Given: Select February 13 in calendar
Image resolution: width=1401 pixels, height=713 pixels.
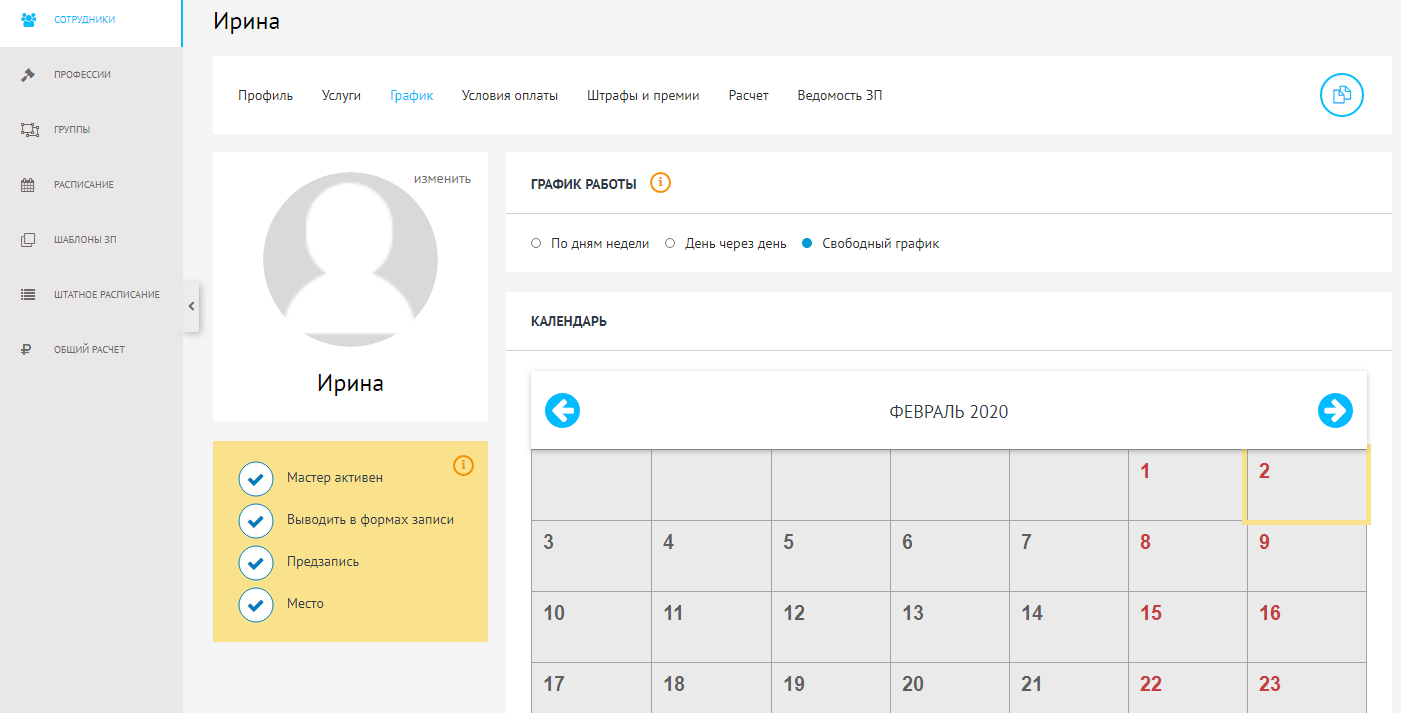Looking at the screenshot, I should coord(950,627).
